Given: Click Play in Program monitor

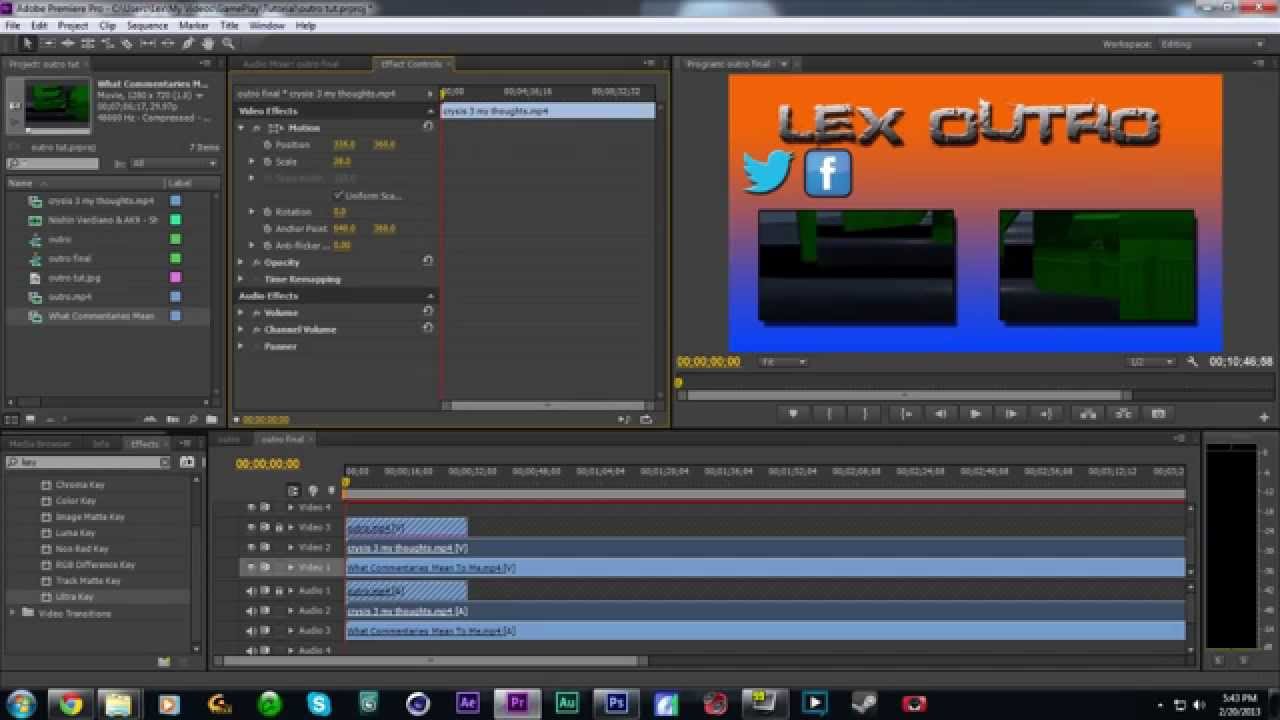Looking at the screenshot, I should pos(976,413).
